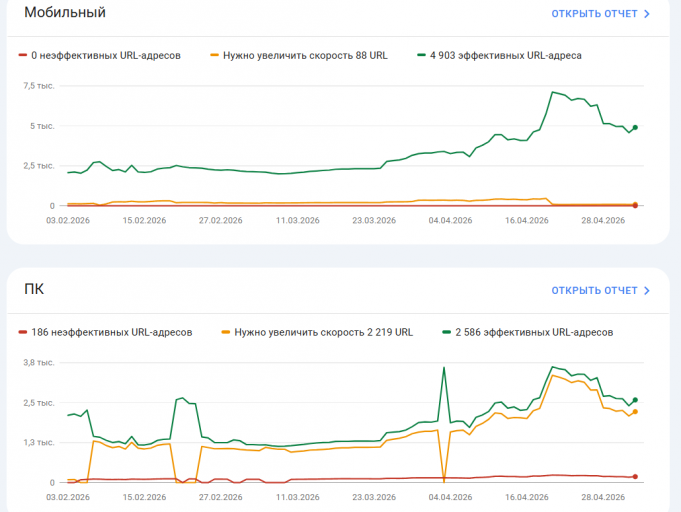Click the green spike near 04.04.2026 in ПК chart
681x512 pixels.
tap(444, 368)
